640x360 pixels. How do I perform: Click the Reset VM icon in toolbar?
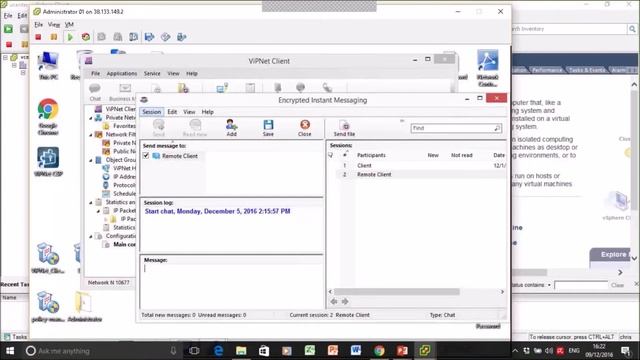86,37
